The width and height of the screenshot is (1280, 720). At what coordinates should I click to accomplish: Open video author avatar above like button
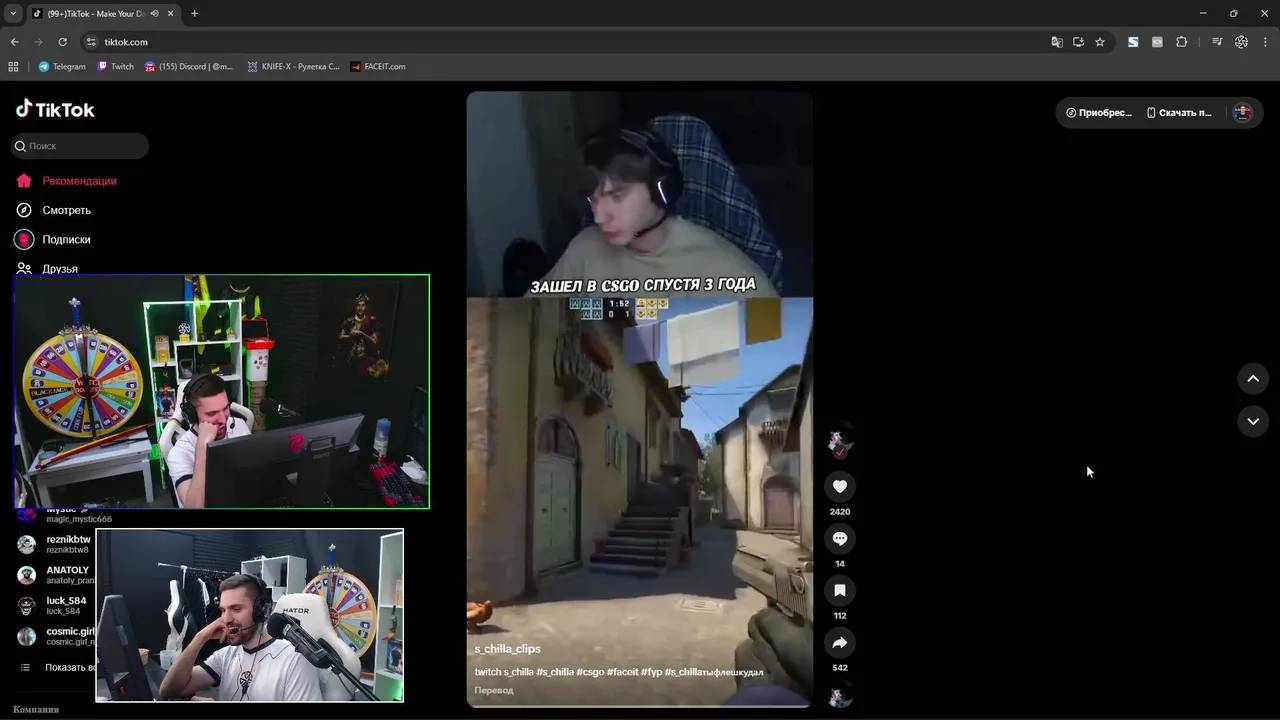coord(840,444)
